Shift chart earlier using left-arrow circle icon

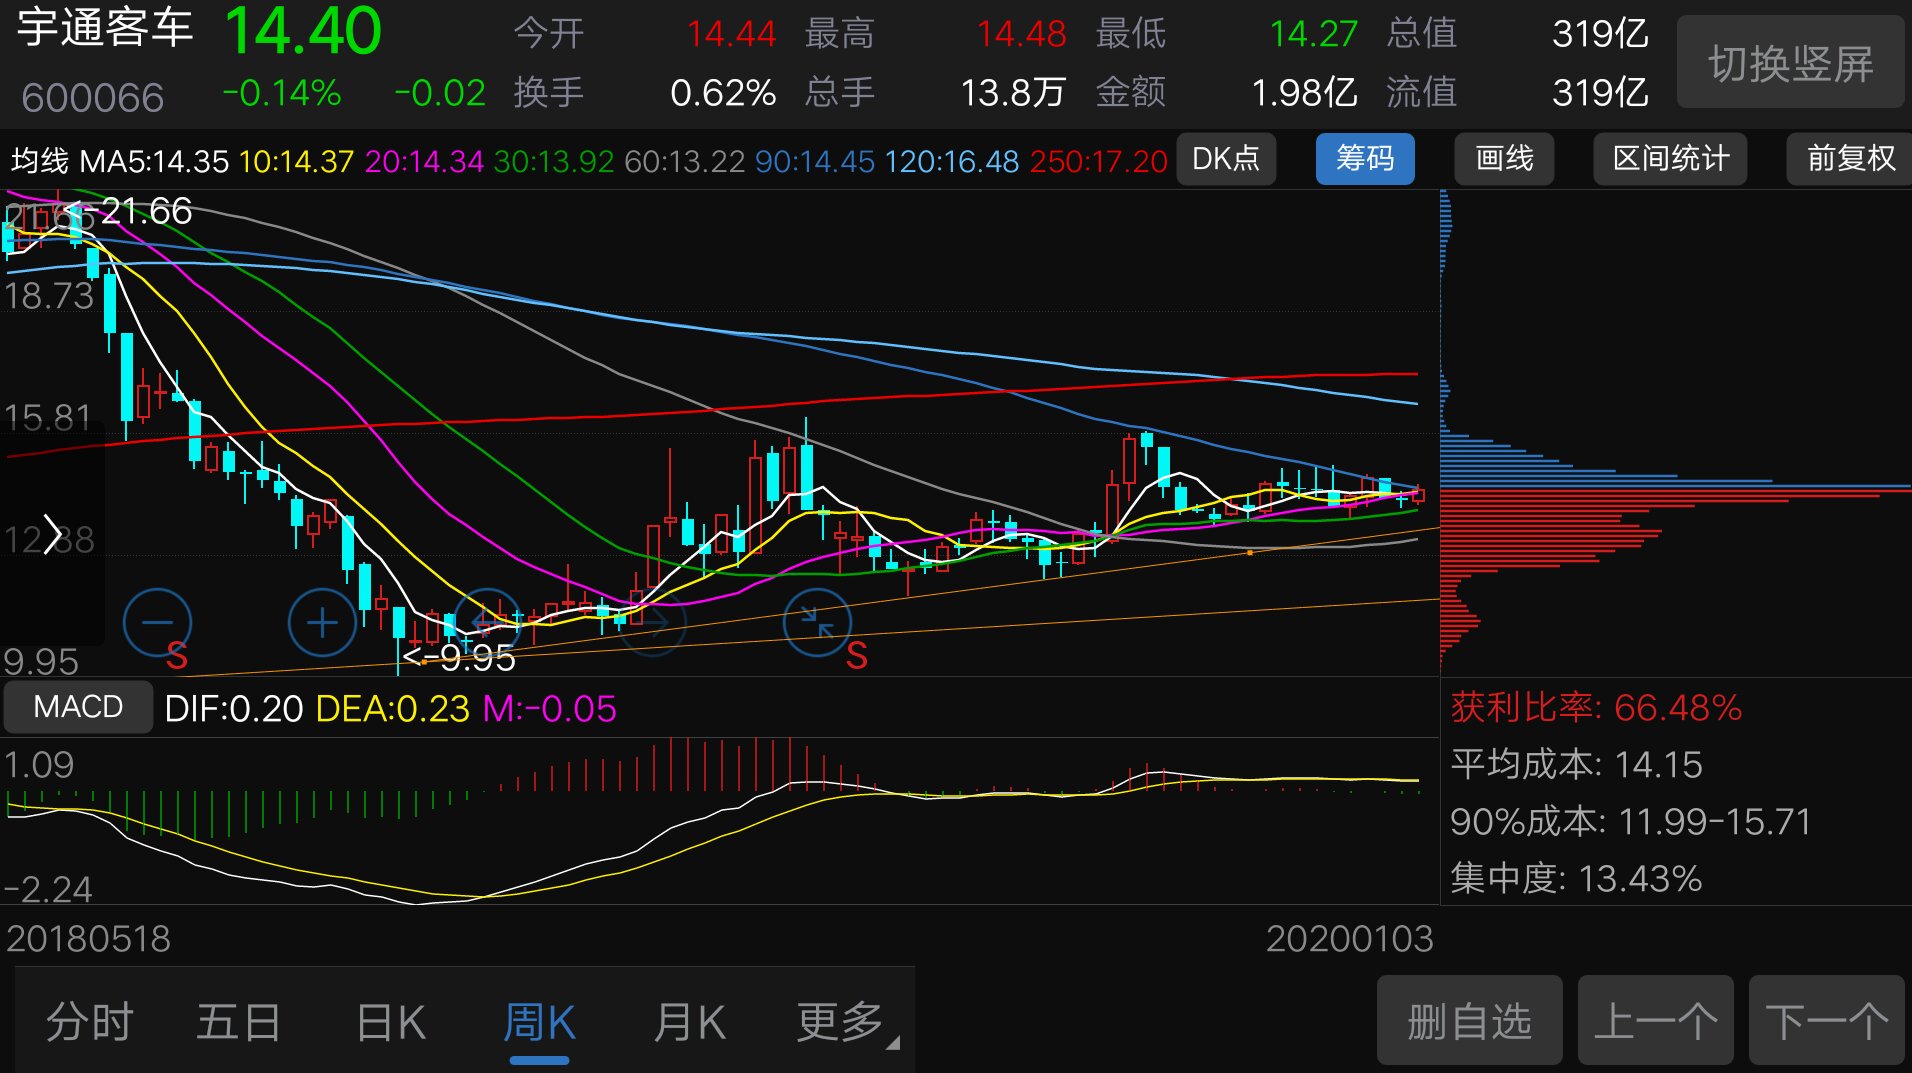(487, 623)
